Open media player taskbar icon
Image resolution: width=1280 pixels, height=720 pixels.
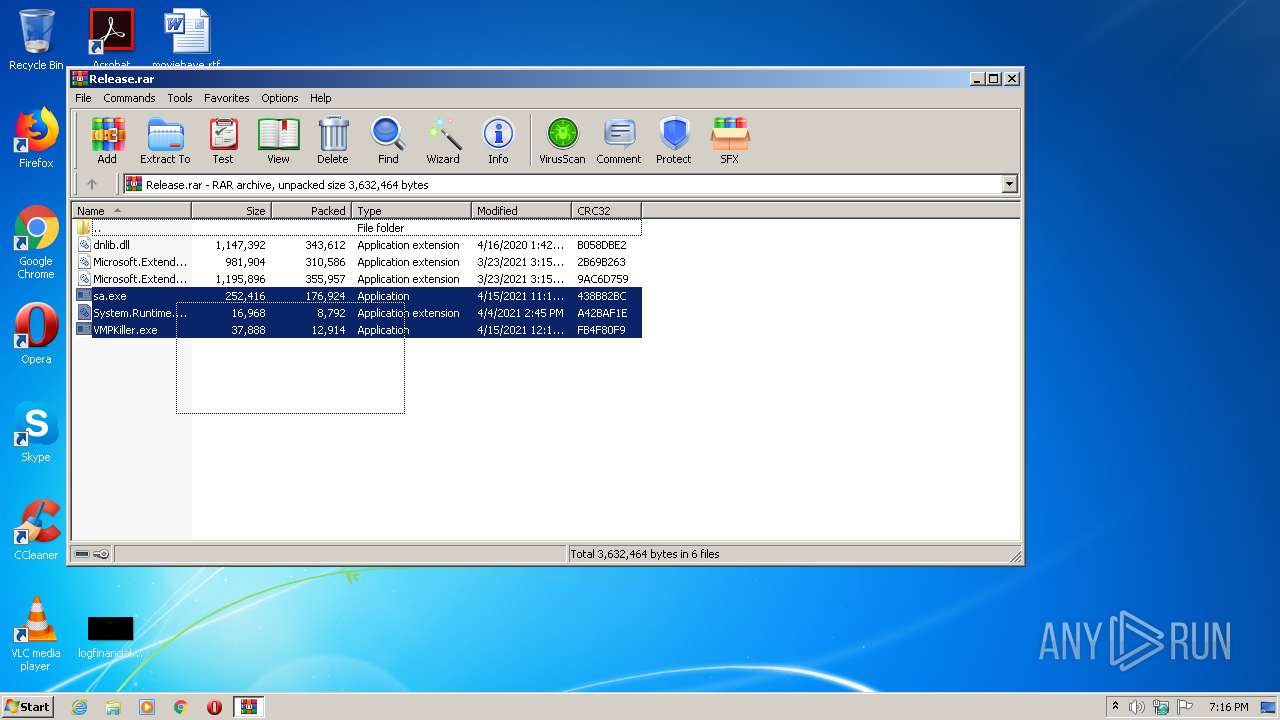pyautogui.click(x=147, y=707)
